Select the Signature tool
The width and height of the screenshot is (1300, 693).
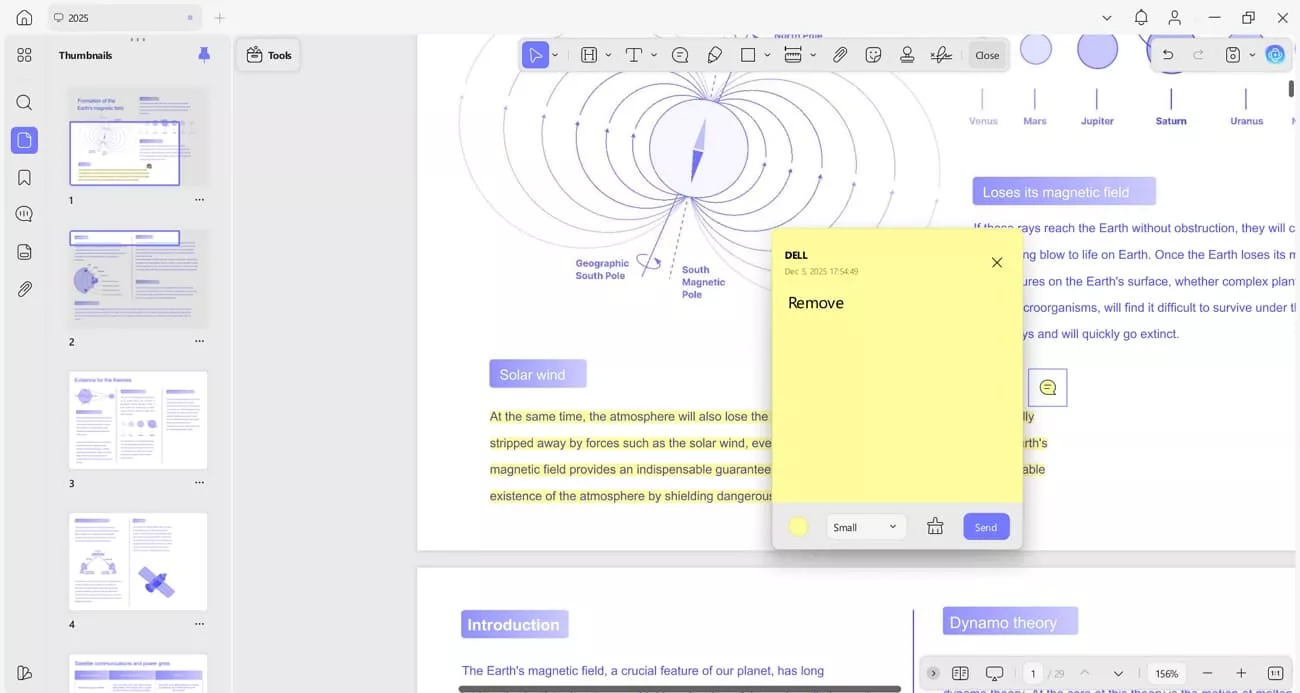point(941,55)
